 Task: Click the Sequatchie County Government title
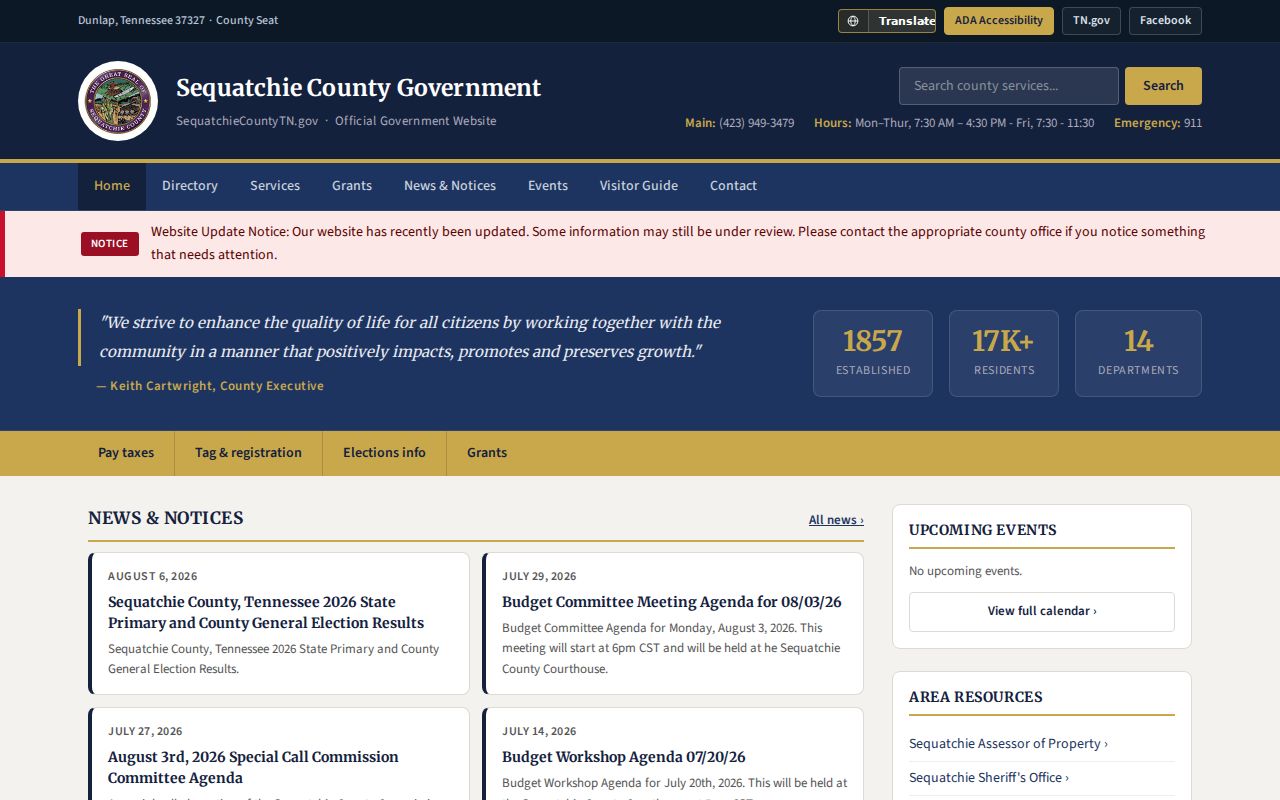[x=358, y=88]
